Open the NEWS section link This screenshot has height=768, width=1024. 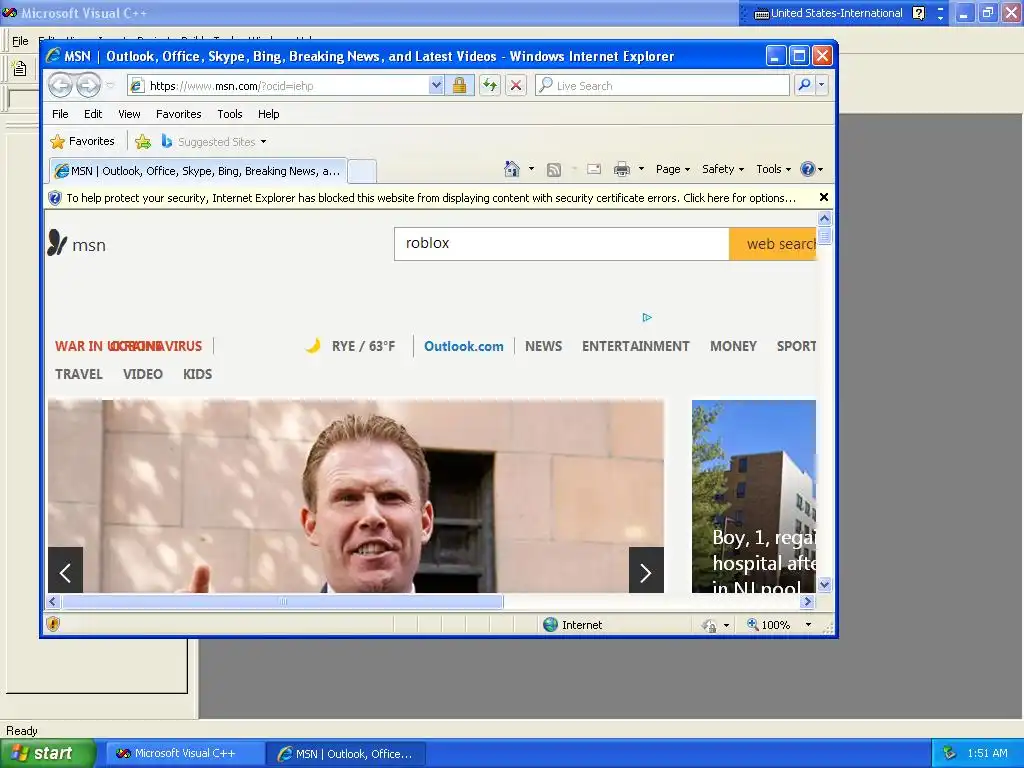pyautogui.click(x=543, y=346)
